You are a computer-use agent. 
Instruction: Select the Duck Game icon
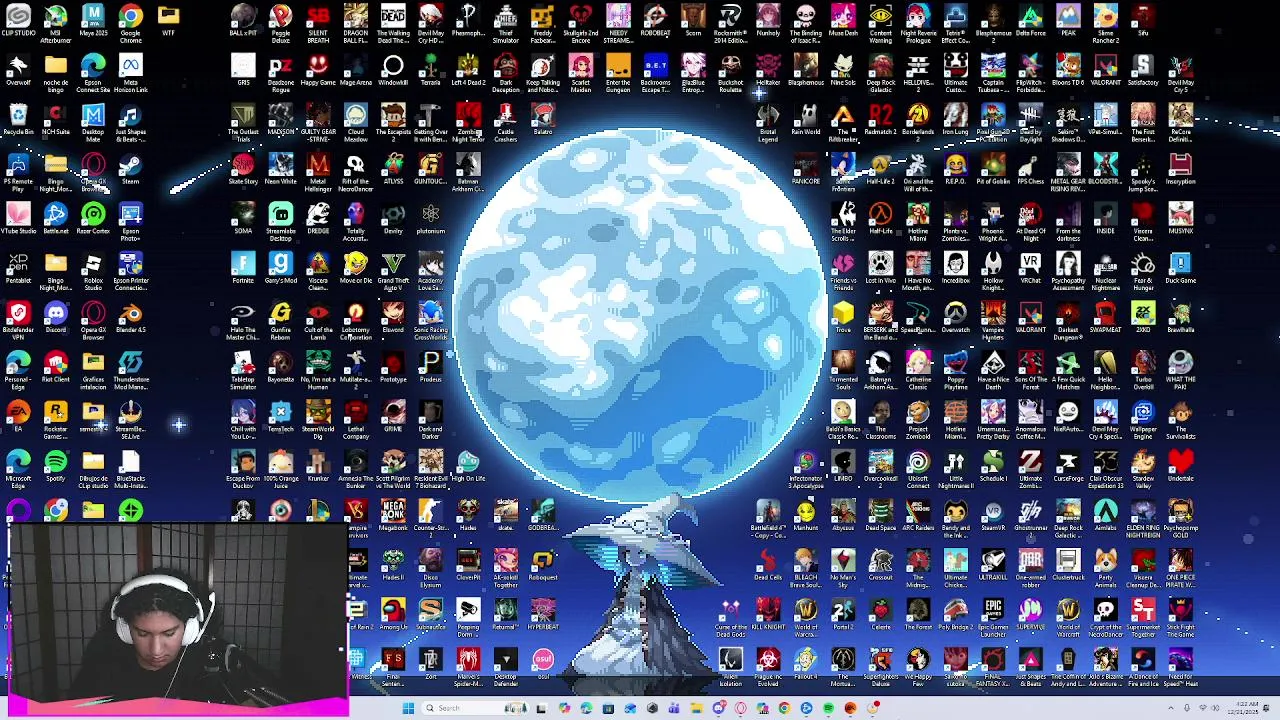(x=1181, y=268)
